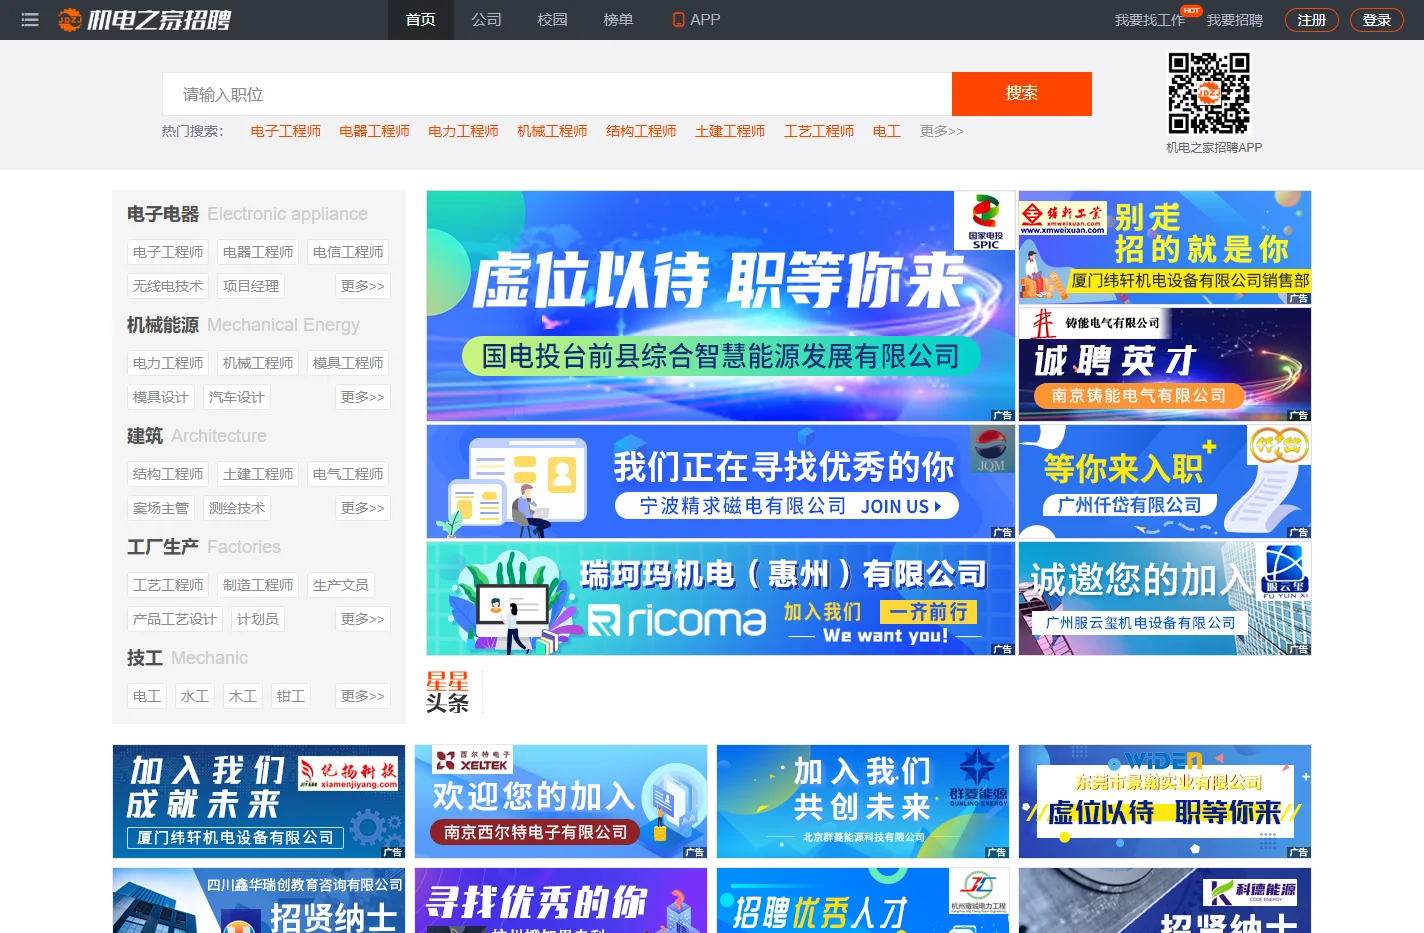
Task: Click the 机电之家招聘 logo
Action: [144, 20]
